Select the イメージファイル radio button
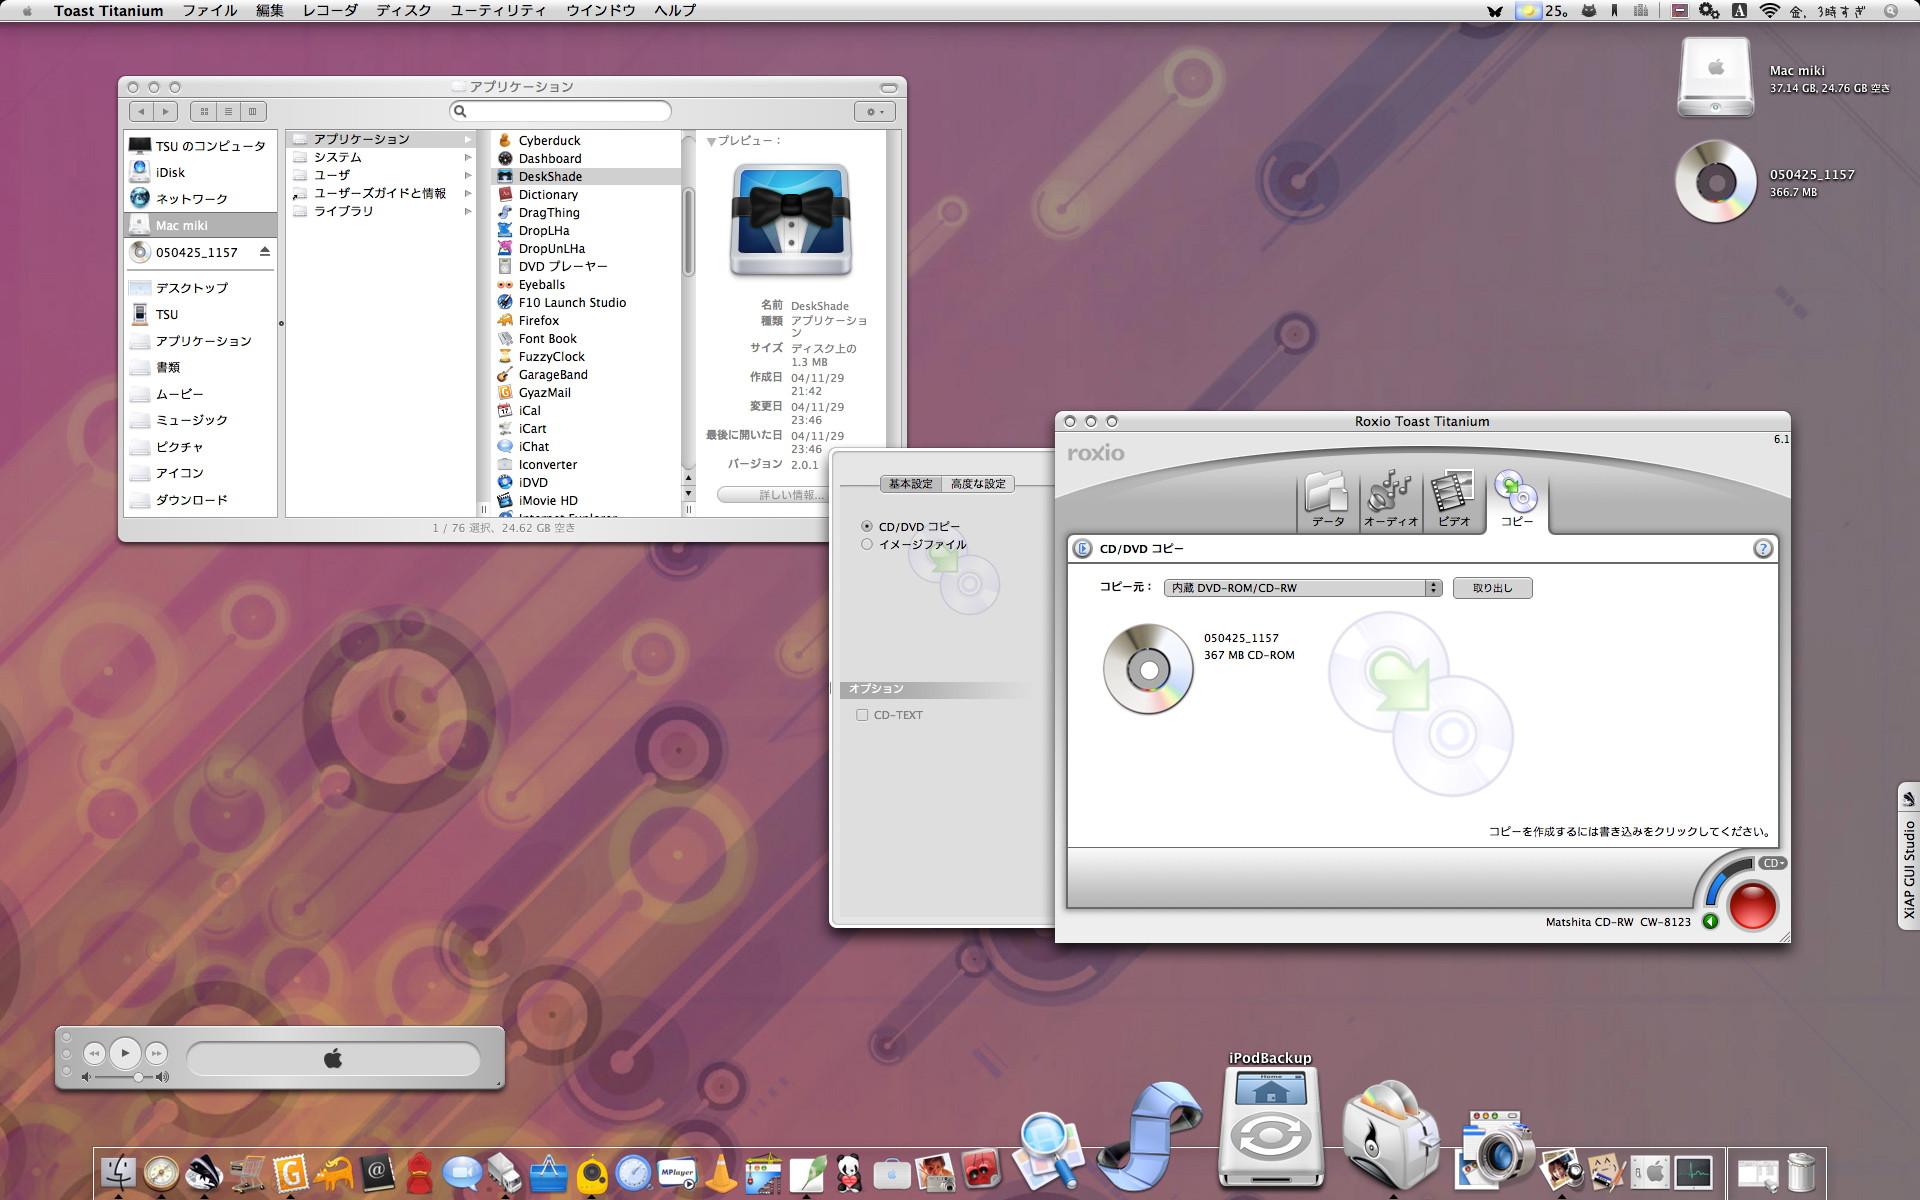 point(867,544)
